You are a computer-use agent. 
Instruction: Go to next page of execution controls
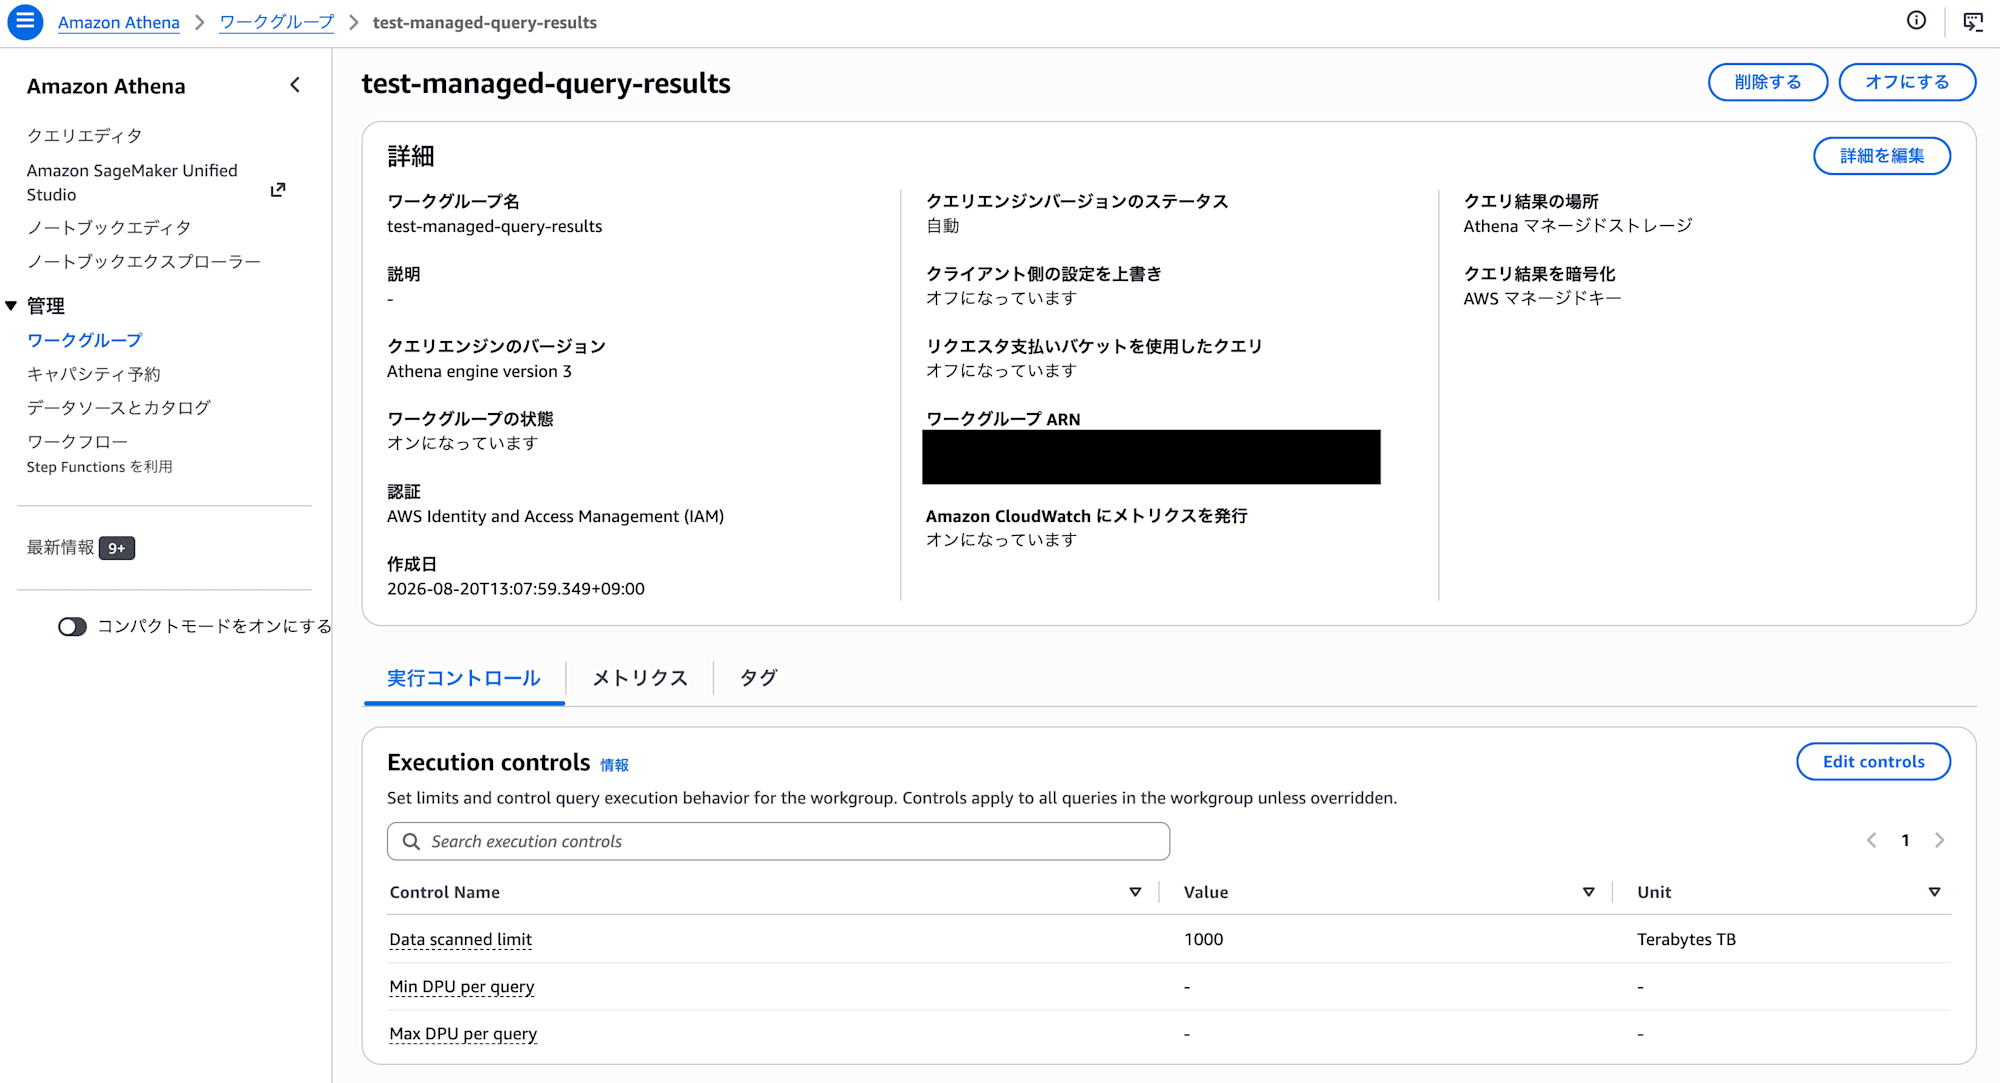click(x=1939, y=841)
